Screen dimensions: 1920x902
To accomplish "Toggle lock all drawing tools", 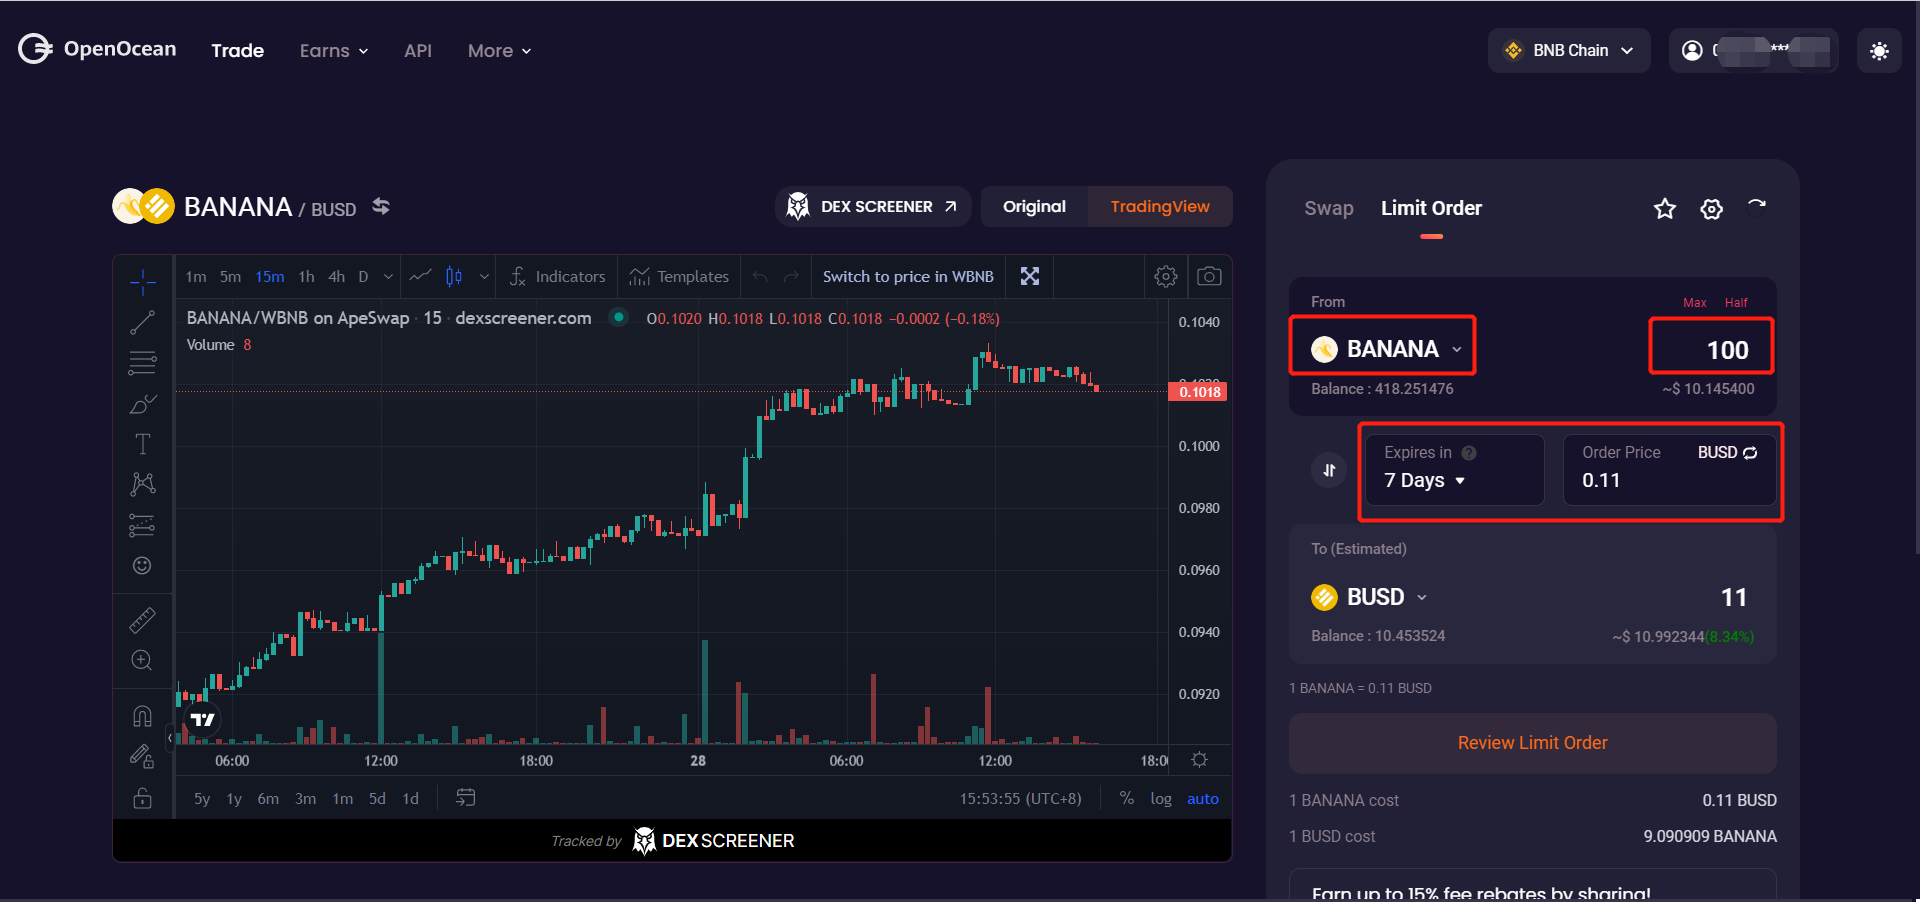I will pyautogui.click(x=142, y=797).
